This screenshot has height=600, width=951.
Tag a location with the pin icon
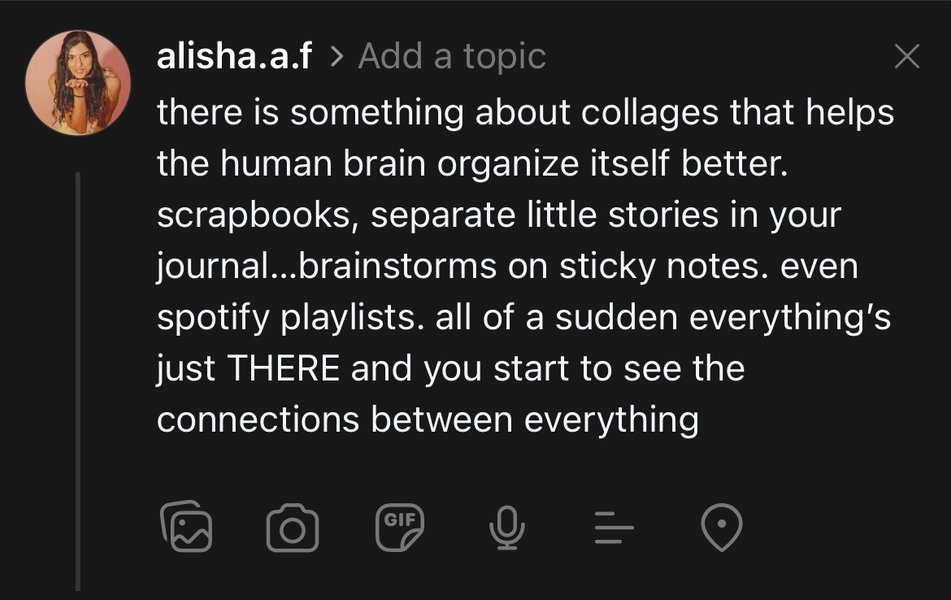pyautogui.click(x=721, y=526)
